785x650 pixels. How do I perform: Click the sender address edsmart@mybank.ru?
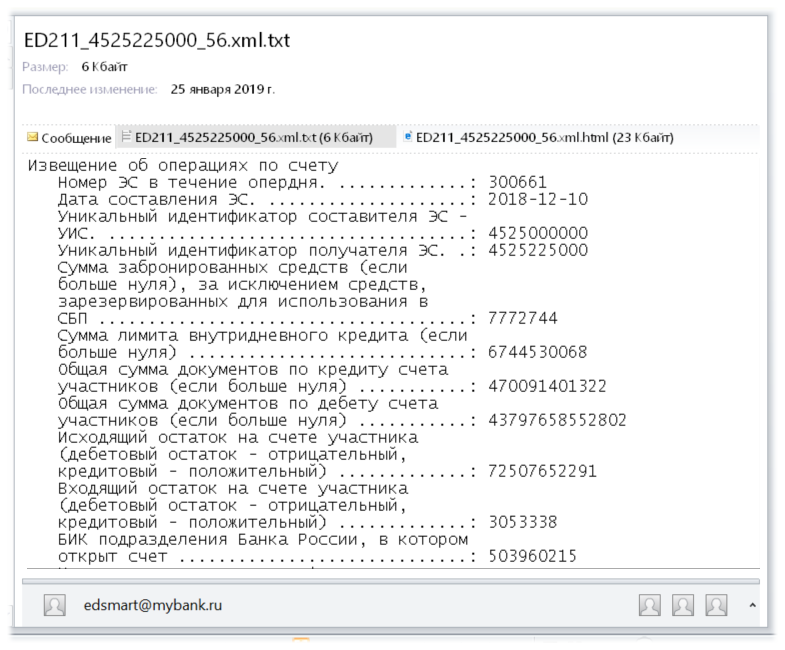point(153,605)
